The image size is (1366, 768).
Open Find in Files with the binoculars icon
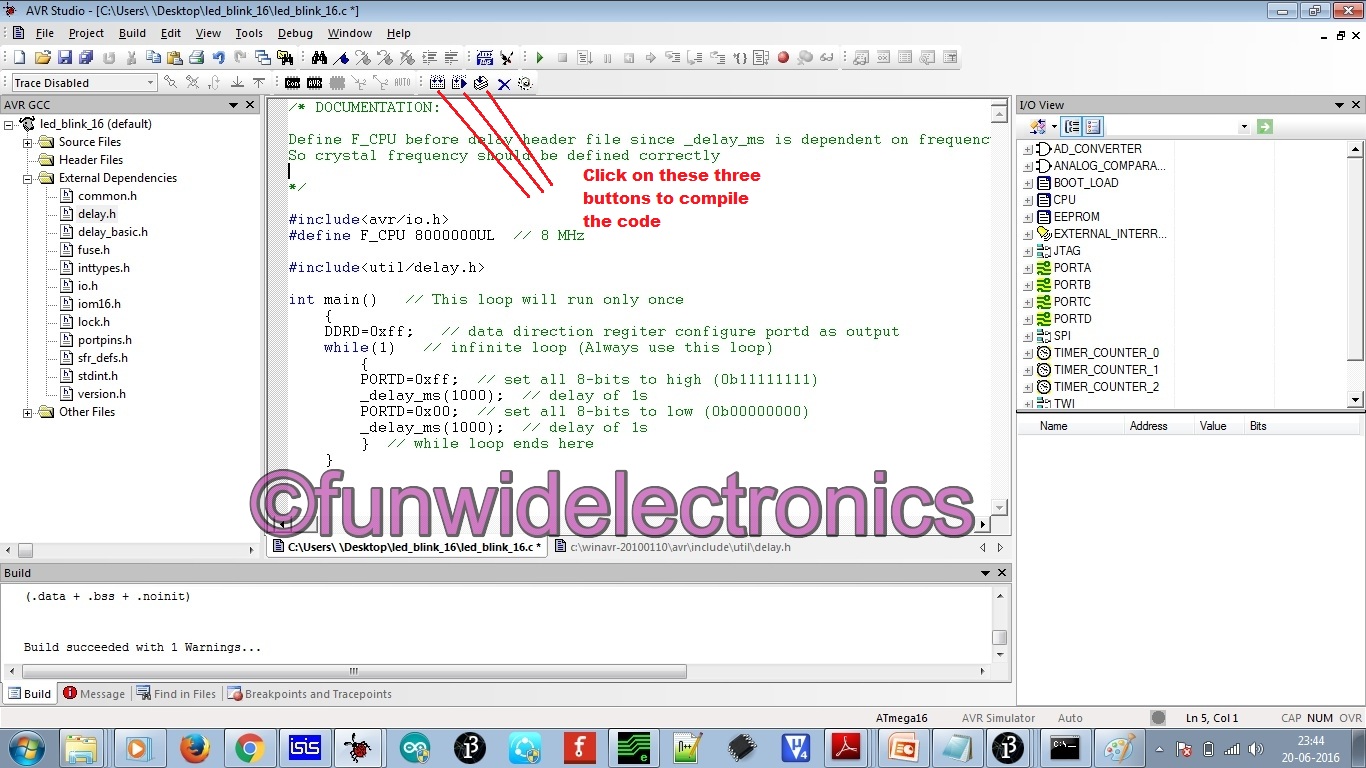pyautogui.click(x=320, y=57)
